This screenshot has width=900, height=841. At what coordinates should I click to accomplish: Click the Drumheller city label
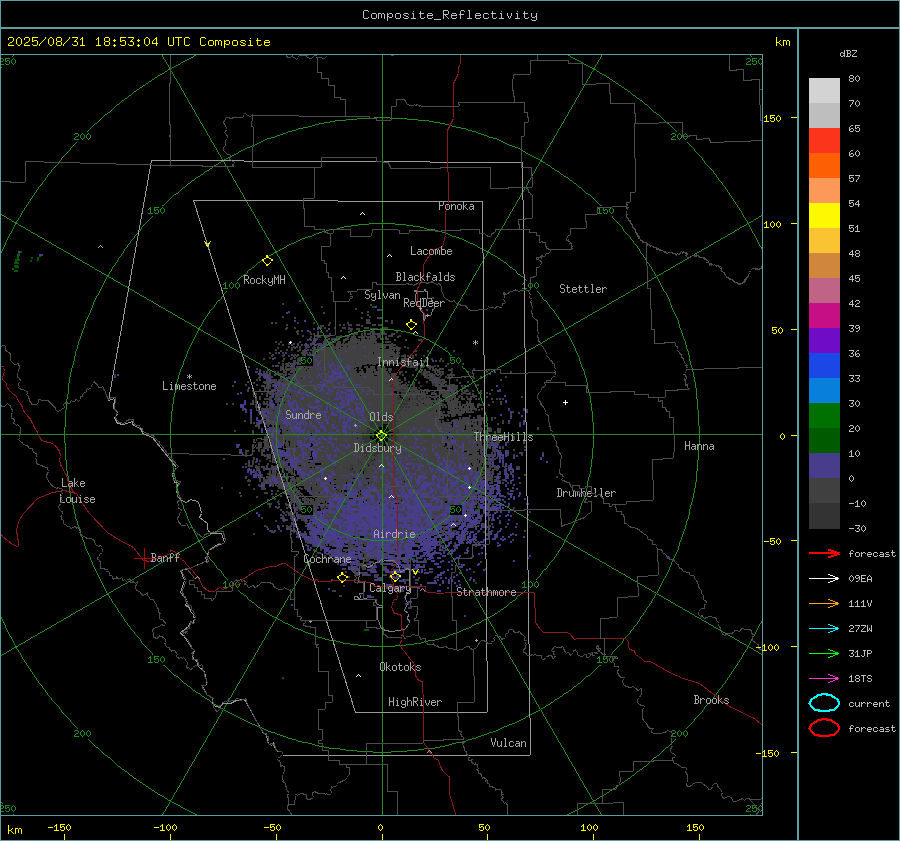pos(586,493)
